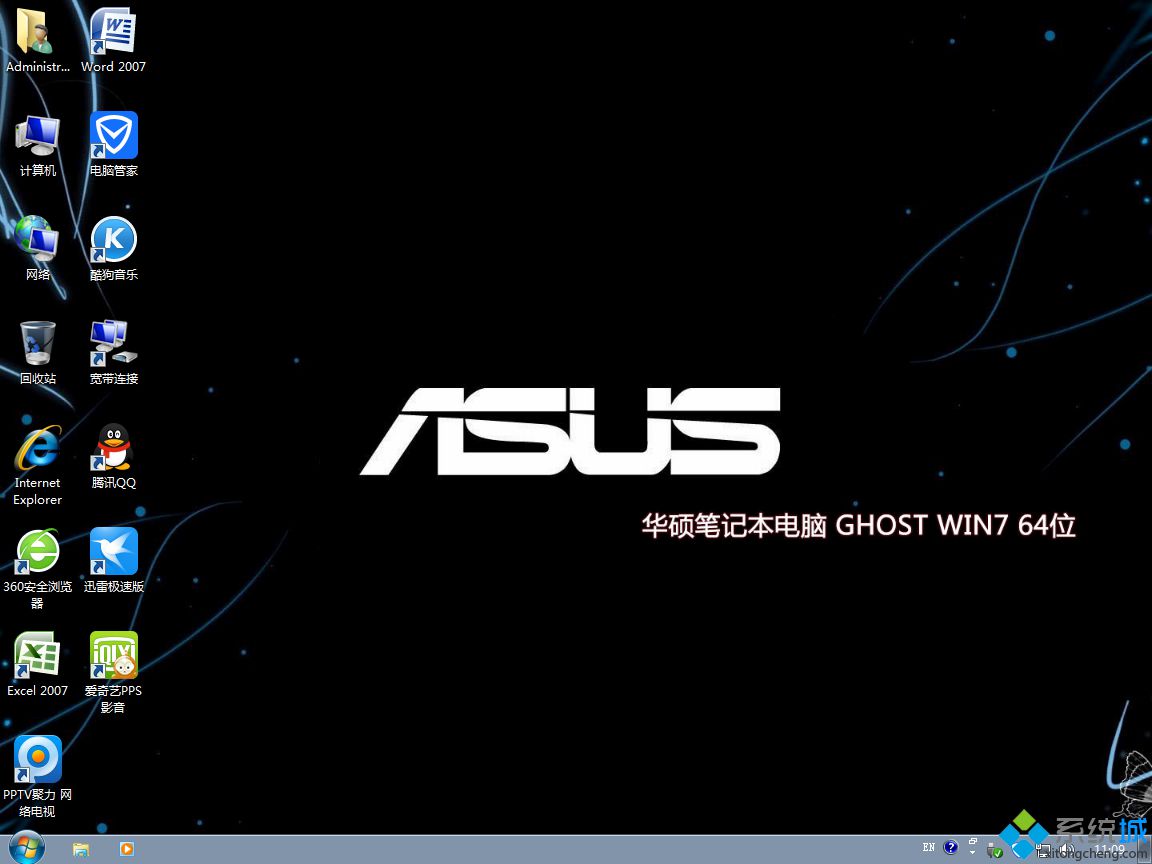The width and height of the screenshot is (1152, 864).
Task: Open the 电脑管家 shield shortcut
Action: tap(114, 145)
